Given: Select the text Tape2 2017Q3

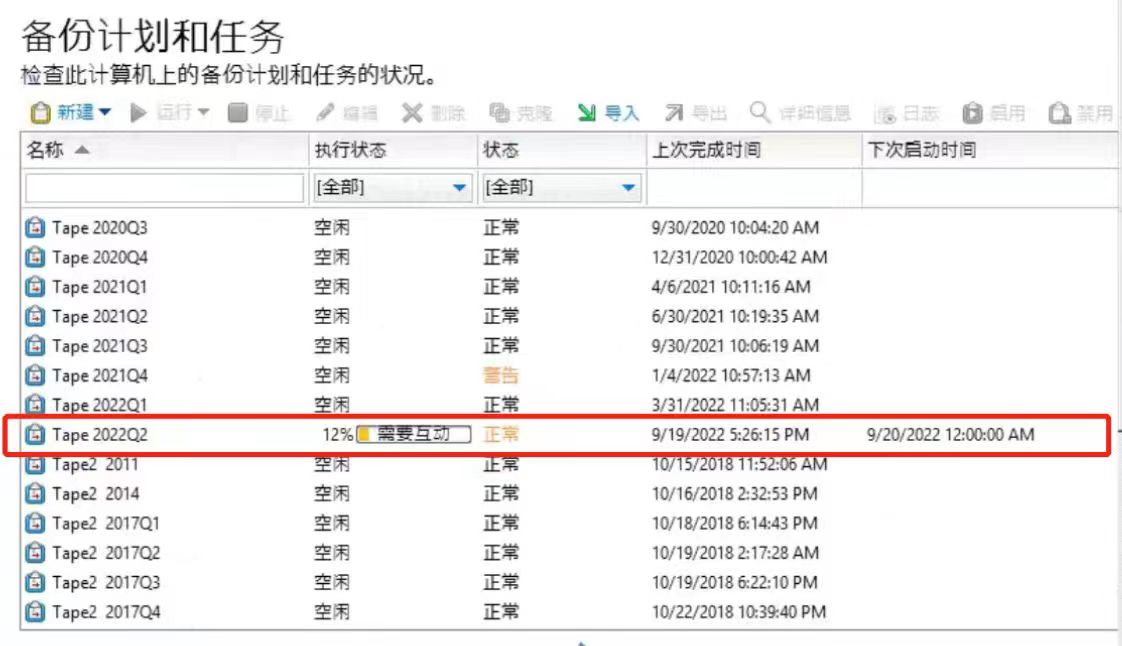Looking at the screenshot, I should click(x=106, y=582).
